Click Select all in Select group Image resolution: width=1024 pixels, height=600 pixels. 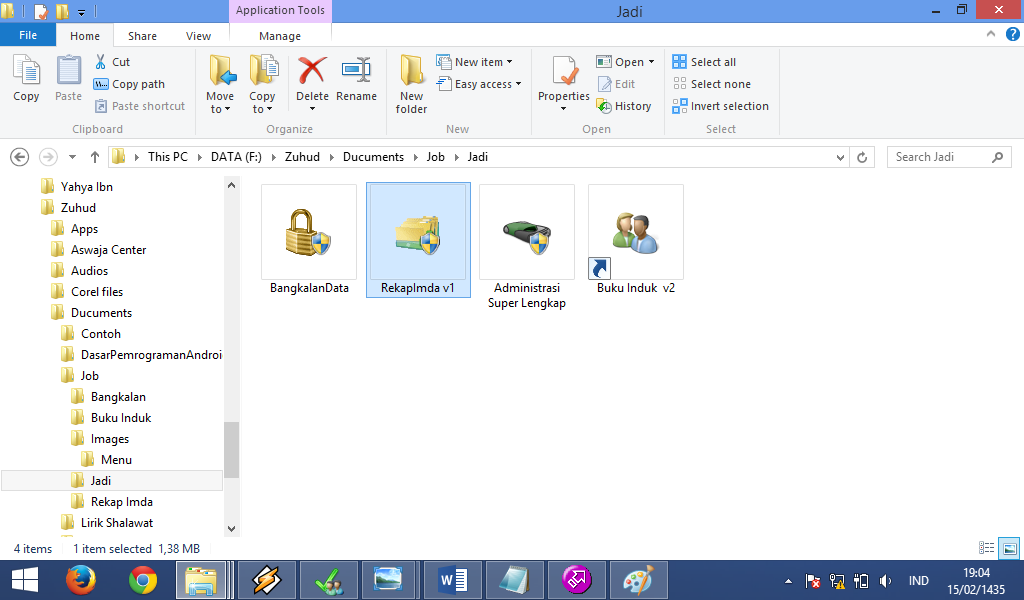click(x=704, y=62)
